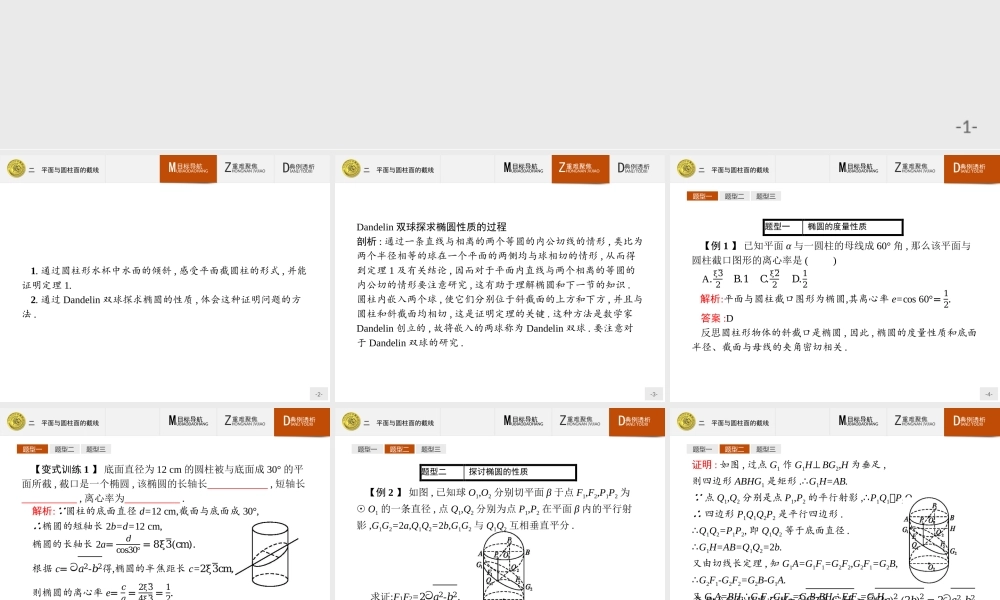Click the -2- page marker on the first slide
The height and width of the screenshot is (600, 1000).
(320, 393)
